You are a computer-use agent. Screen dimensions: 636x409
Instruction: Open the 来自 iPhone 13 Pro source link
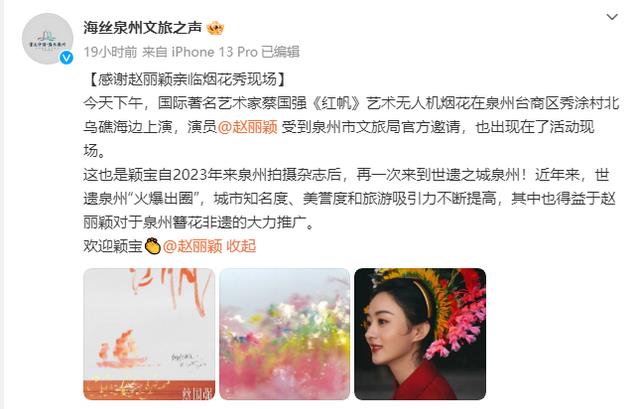(200, 52)
